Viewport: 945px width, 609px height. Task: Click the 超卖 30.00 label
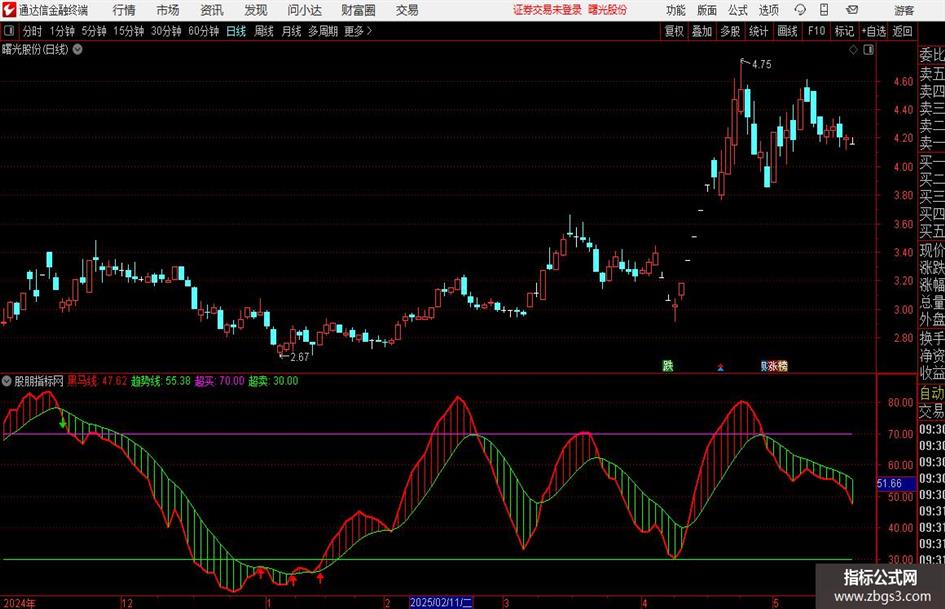273,380
